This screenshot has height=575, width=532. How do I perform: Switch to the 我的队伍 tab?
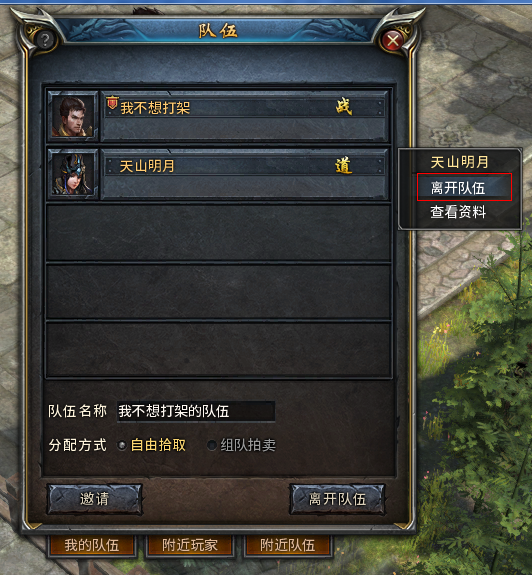click(92, 545)
